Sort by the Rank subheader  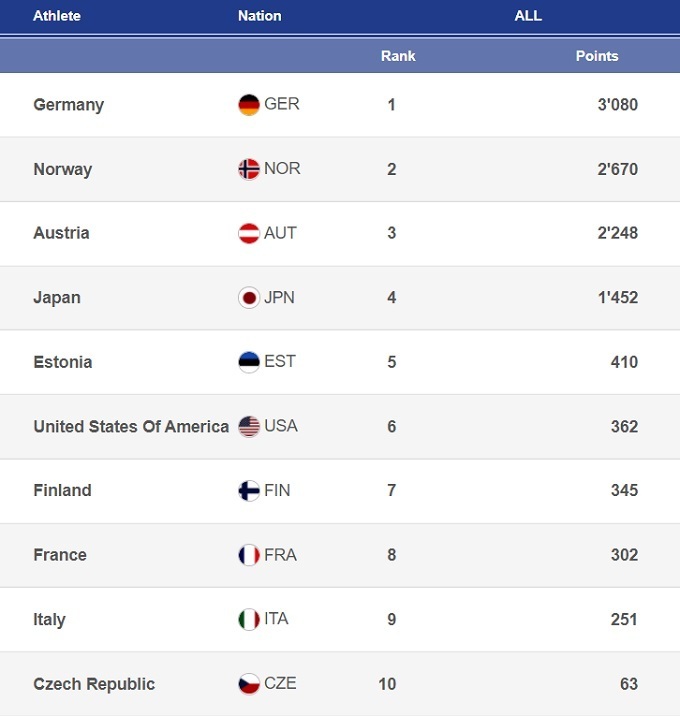pos(398,56)
